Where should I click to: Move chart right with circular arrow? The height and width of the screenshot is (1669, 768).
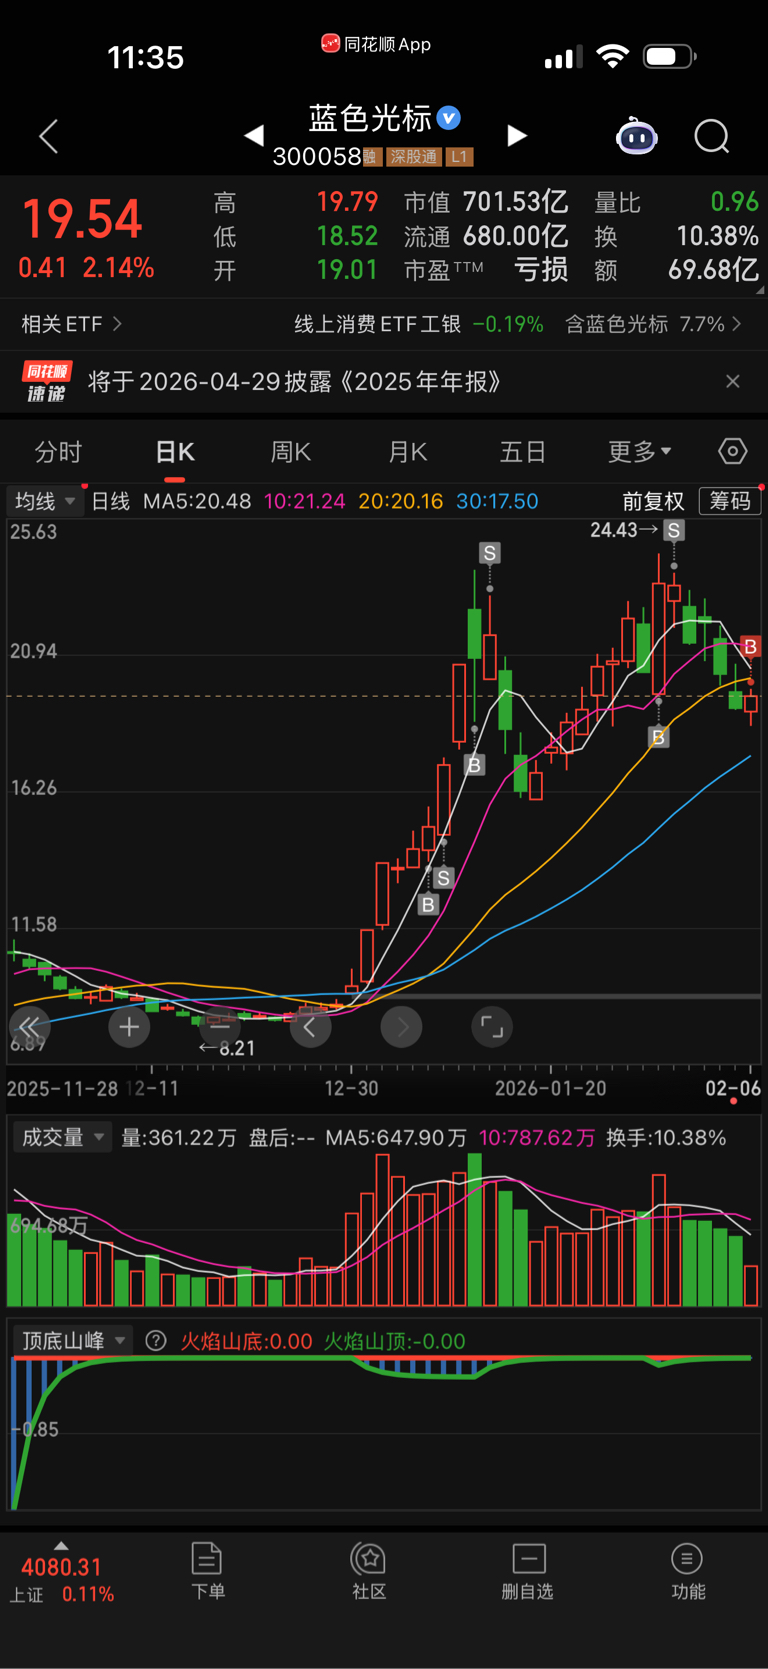(401, 1027)
